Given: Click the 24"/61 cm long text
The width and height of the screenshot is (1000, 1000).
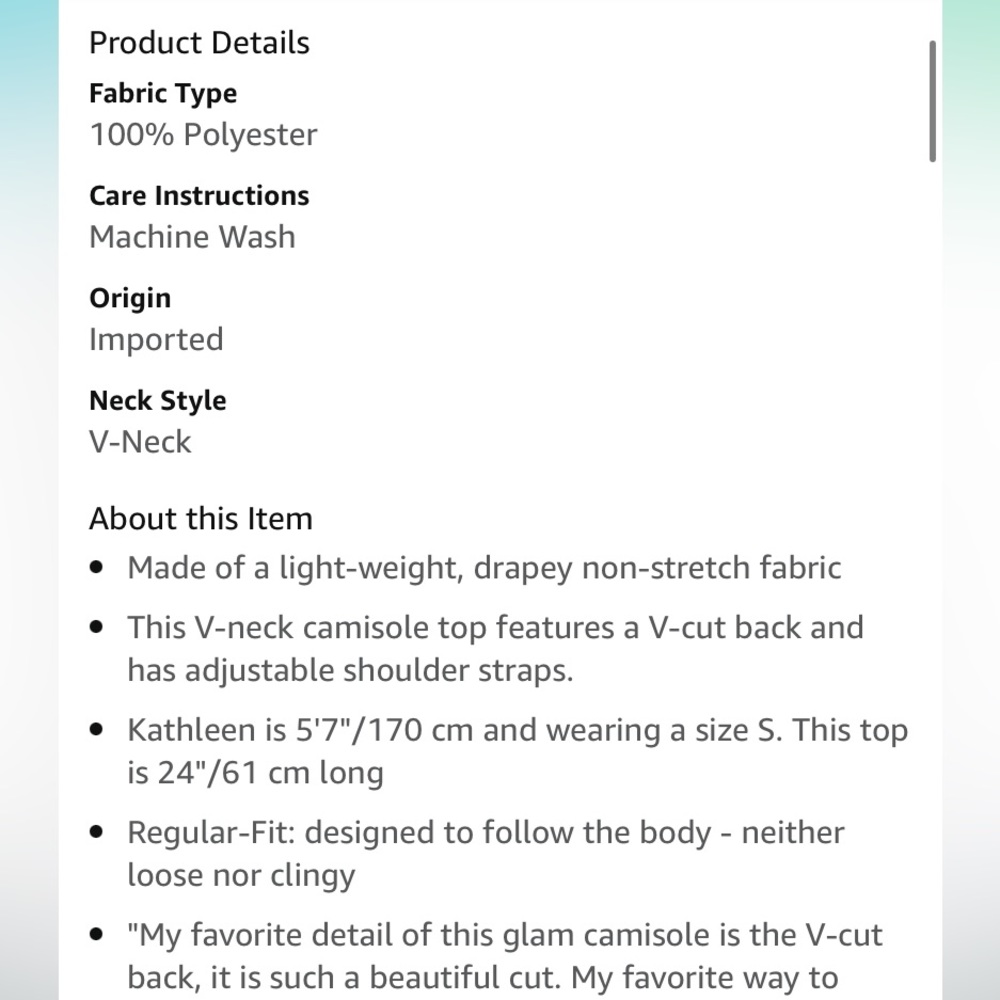Looking at the screenshot, I should pos(255,773).
